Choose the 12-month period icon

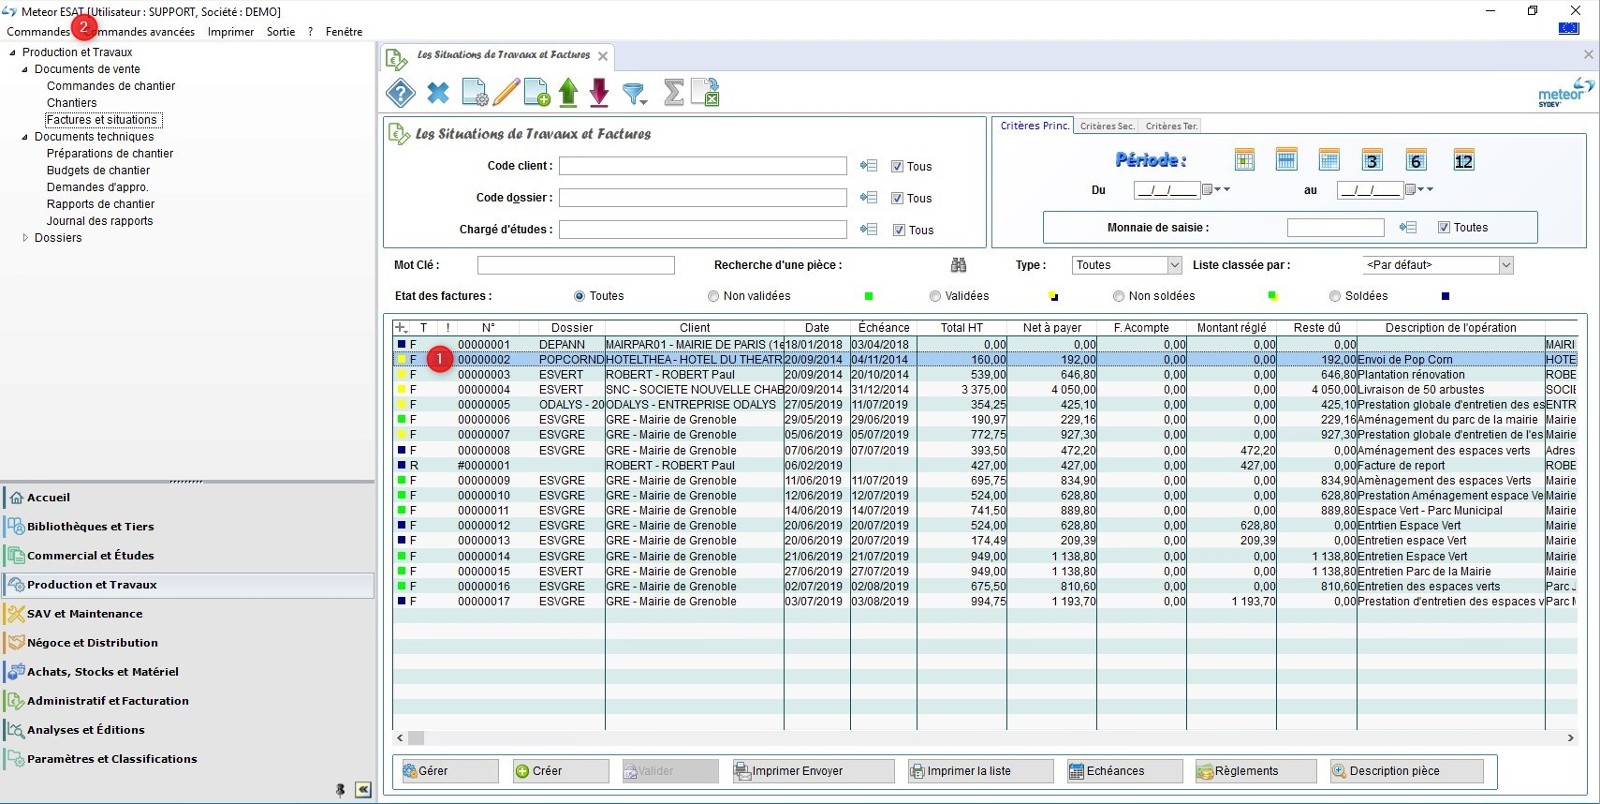tap(1464, 161)
